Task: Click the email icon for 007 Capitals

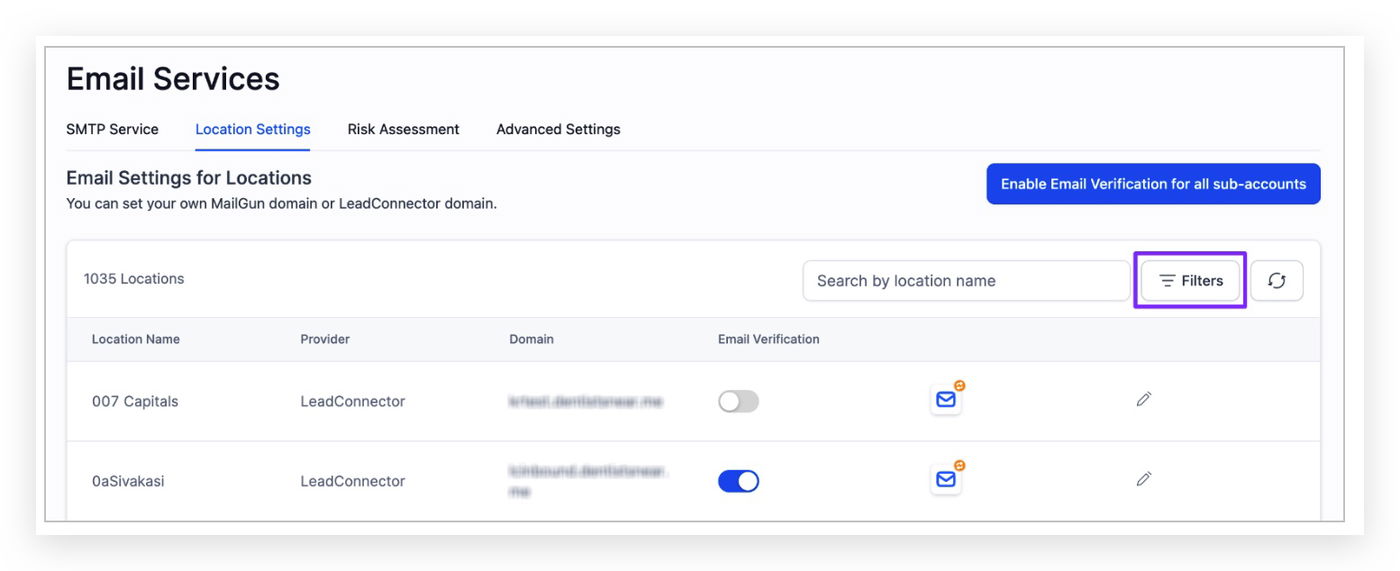Action: pyautogui.click(x=945, y=400)
